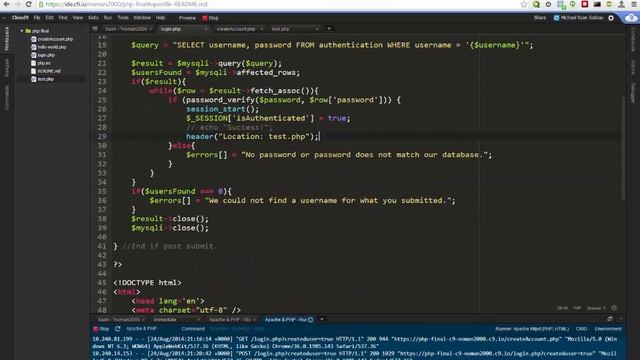This screenshot has width=640, height=360.
Task: Open the Find menu
Action: click(x=63, y=18)
